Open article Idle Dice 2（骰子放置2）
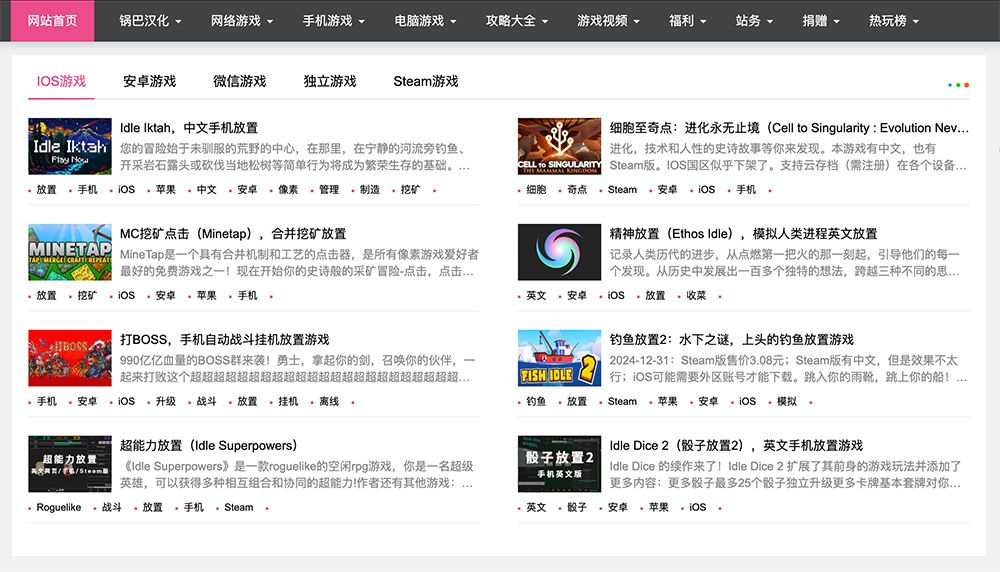This screenshot has width=1000, height=572. pyautogui.click(x=736, y=445)
